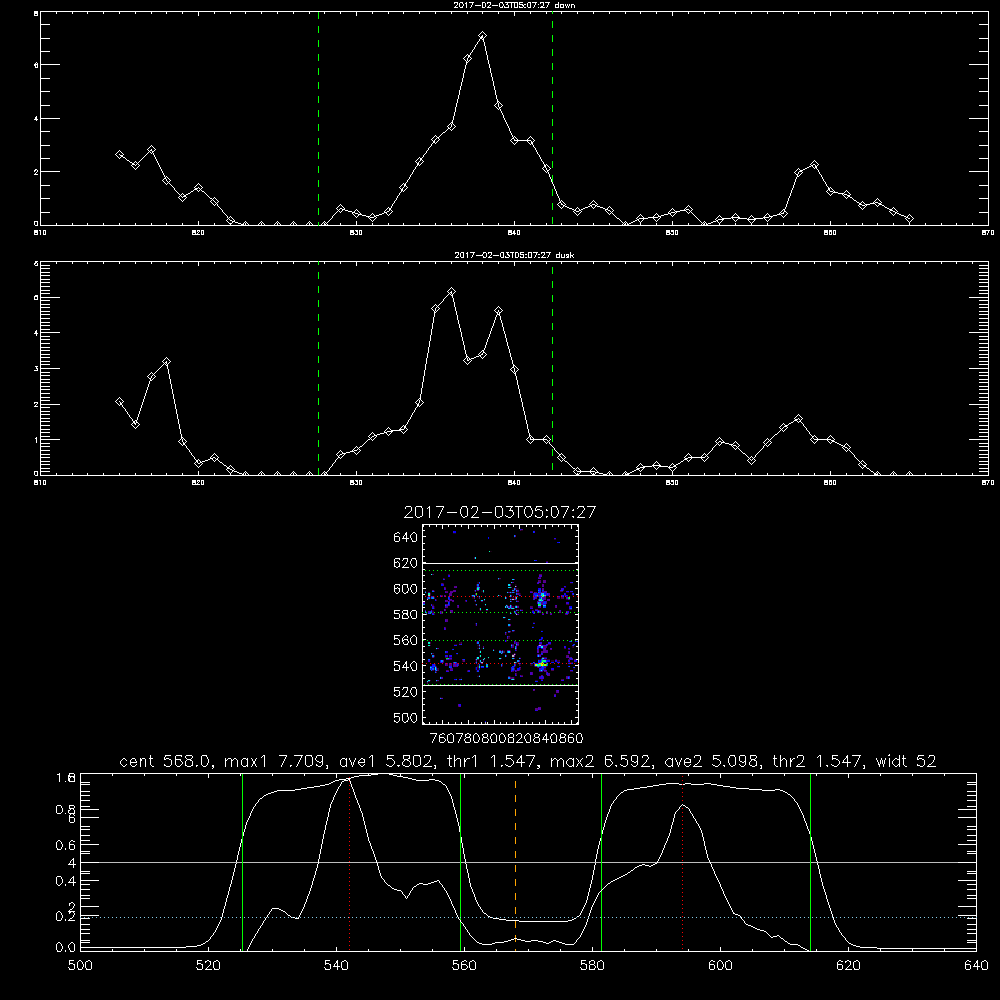Click the red dotted peak line near 594

point(682,862)
